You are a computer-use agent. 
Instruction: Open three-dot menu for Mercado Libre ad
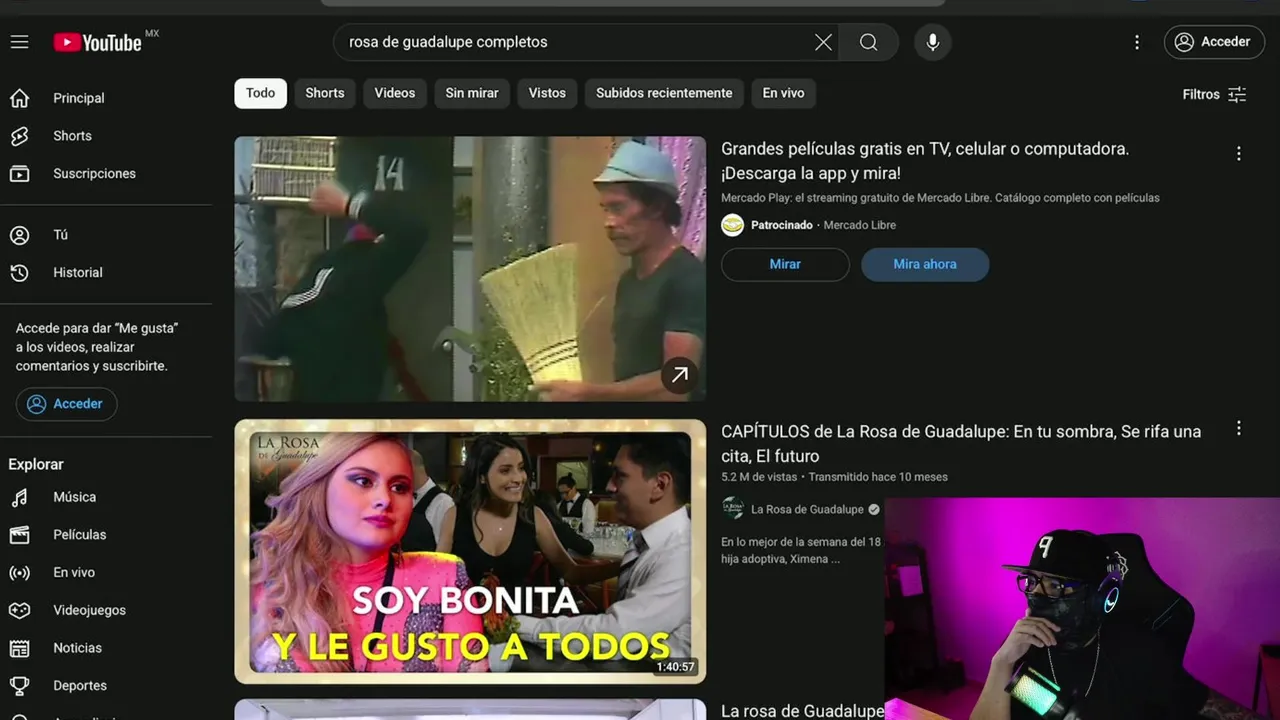(1238, 154)
